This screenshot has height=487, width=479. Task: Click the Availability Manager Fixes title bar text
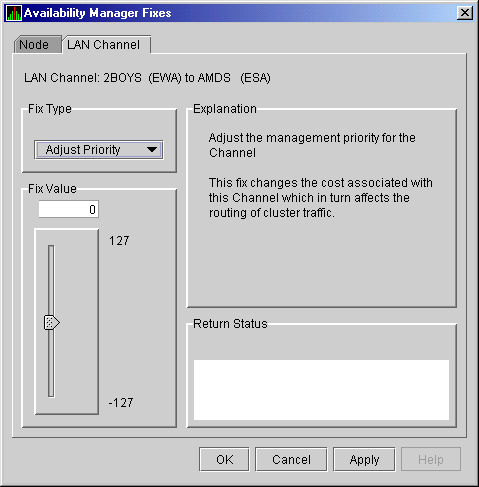click(x=97, y=13)
